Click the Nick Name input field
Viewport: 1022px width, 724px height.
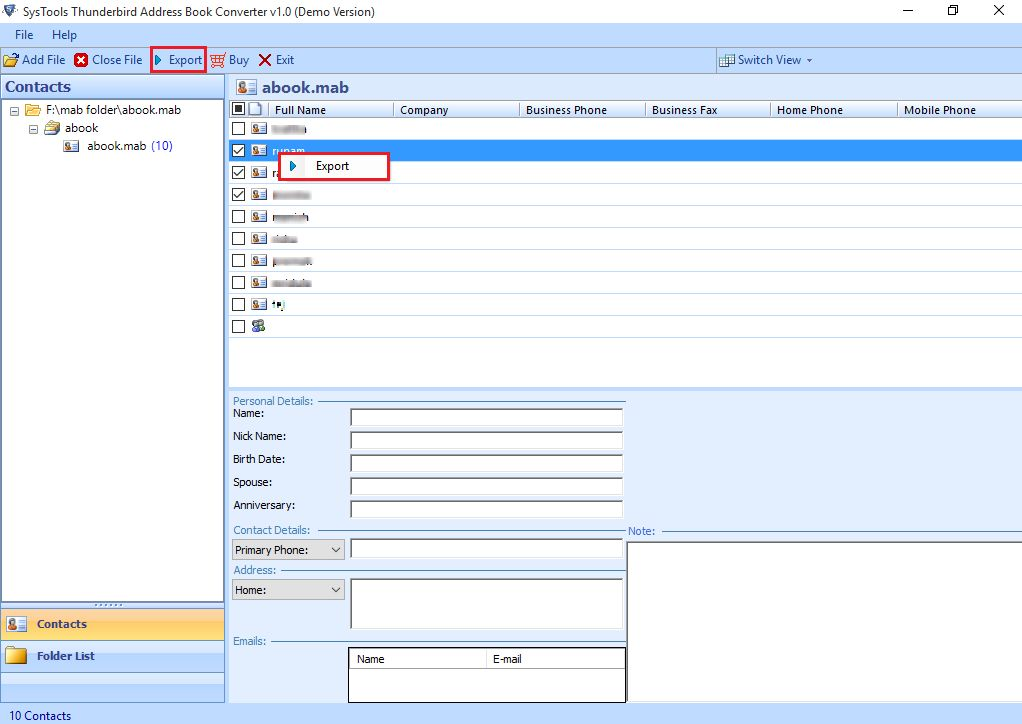(x=486, y=440)
